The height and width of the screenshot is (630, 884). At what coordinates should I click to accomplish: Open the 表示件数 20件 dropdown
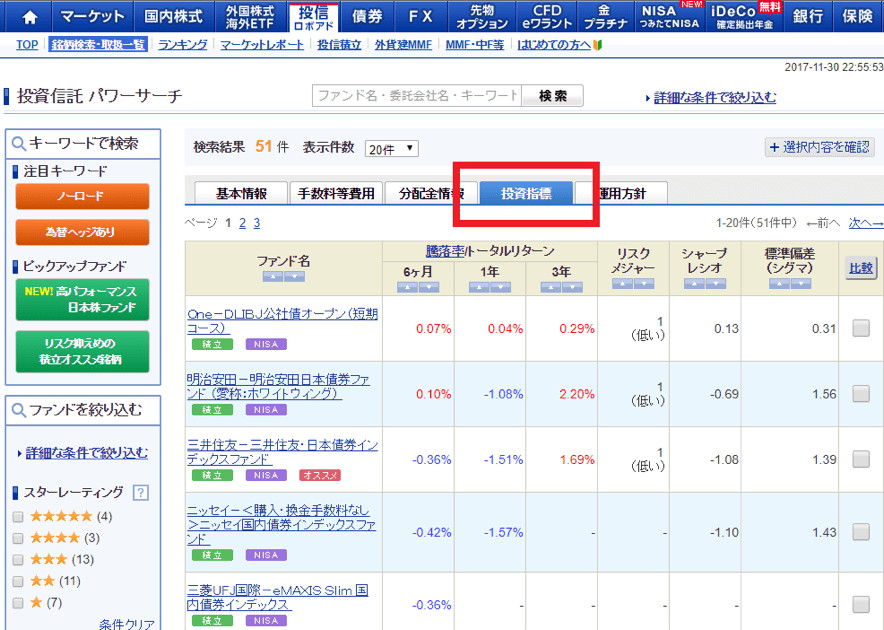coord(391,149)
